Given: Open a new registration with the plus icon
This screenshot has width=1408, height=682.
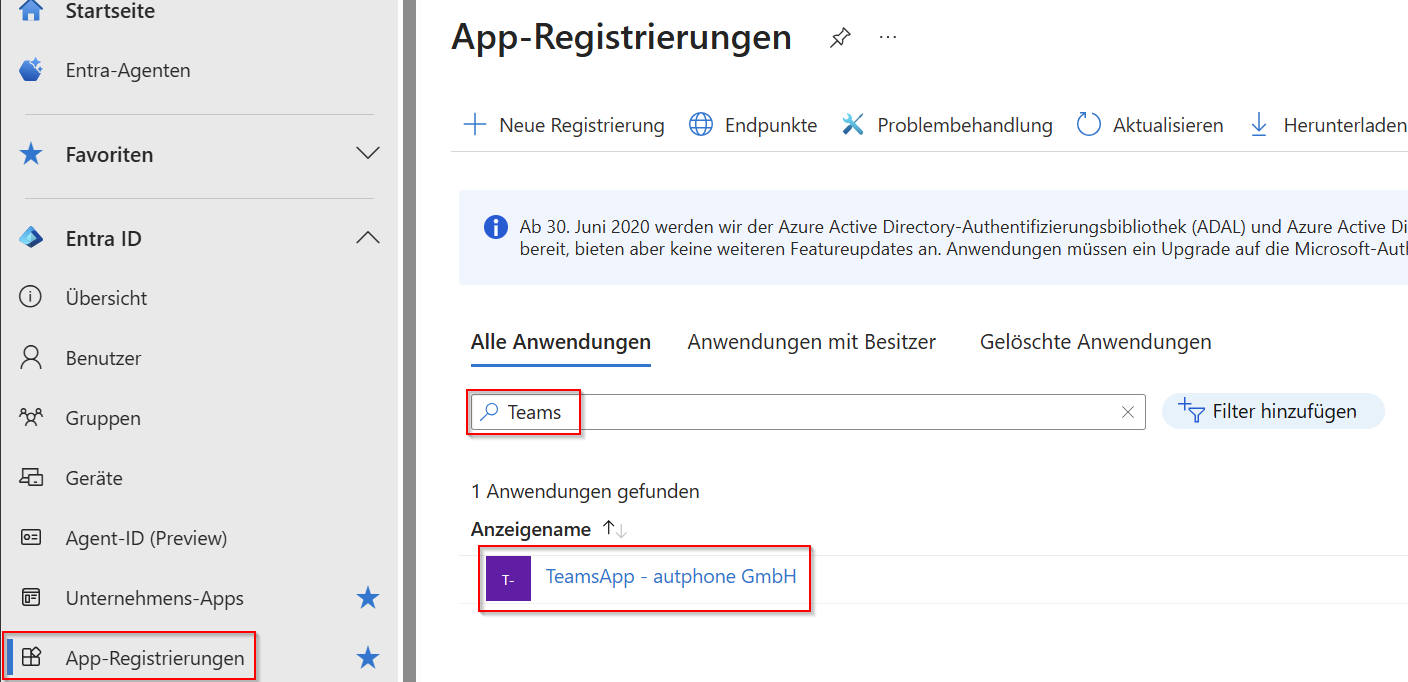Looking at the screenshot, I should click(x=474, y=124).
